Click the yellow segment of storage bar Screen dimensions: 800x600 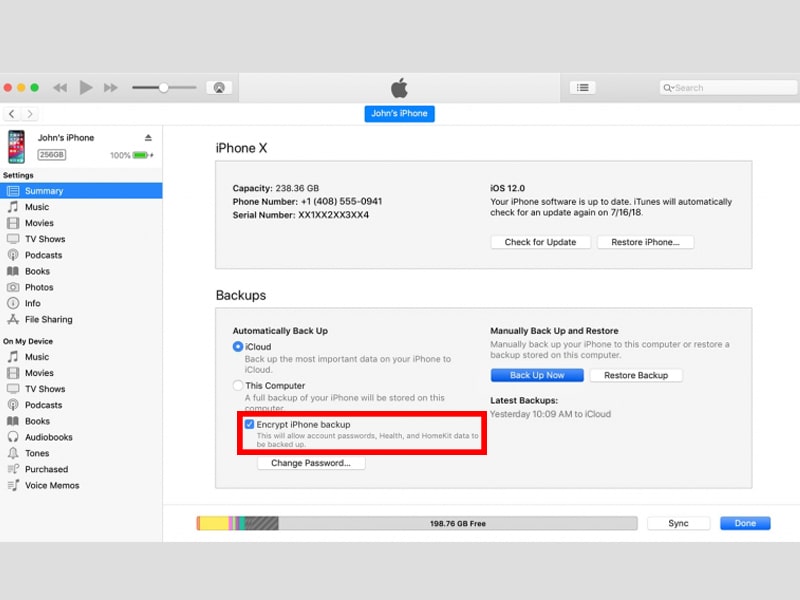[x=214, y=523]
